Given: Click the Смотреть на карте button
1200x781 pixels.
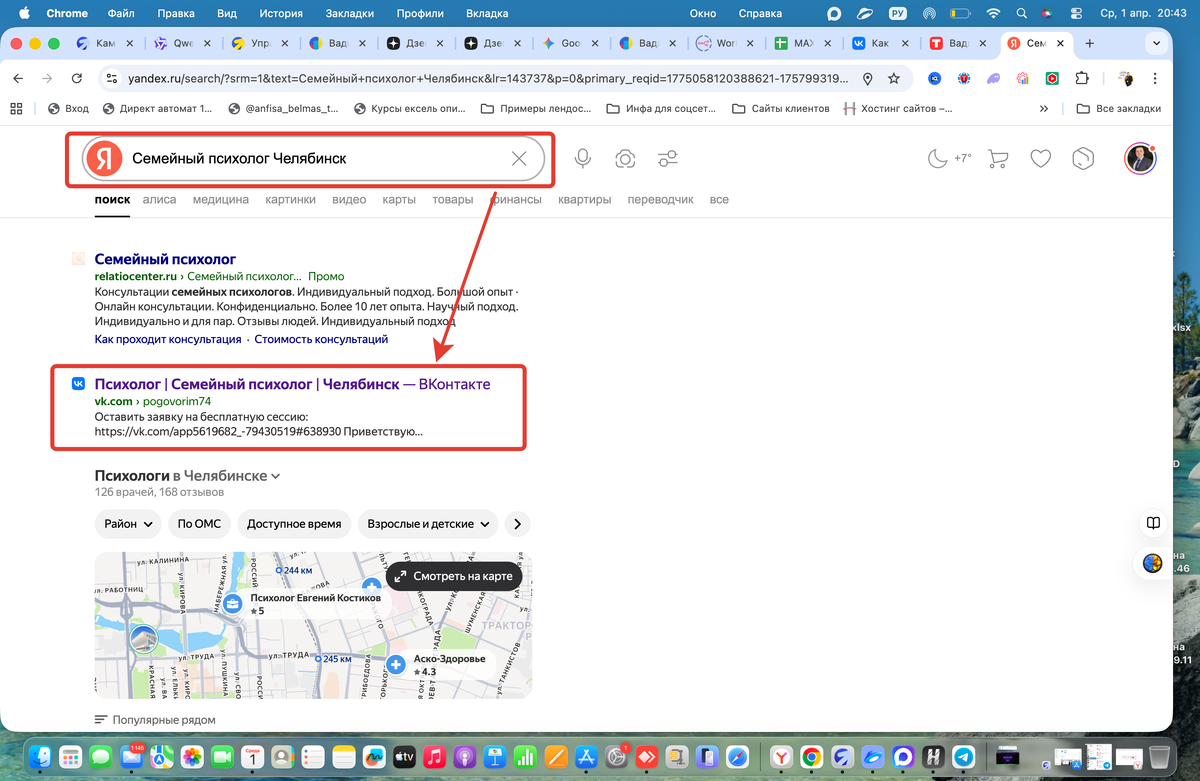Looking at the screenshot, I should pos(454,576).
